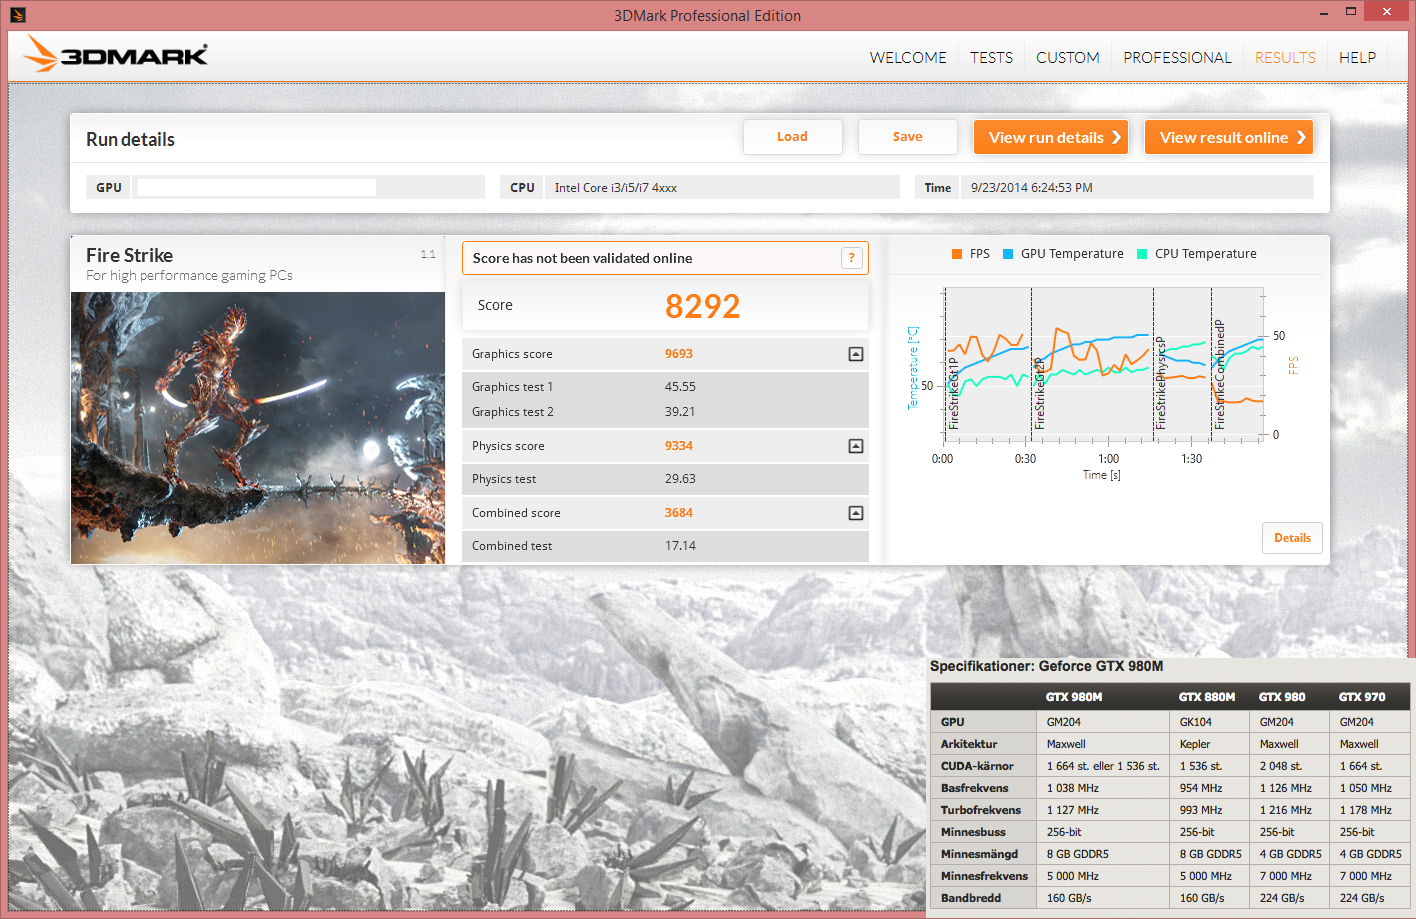Switch to the Tests tab
The width and height of the screenshot is (1416, 919).
pyautogui.click(x=991, y=58)
